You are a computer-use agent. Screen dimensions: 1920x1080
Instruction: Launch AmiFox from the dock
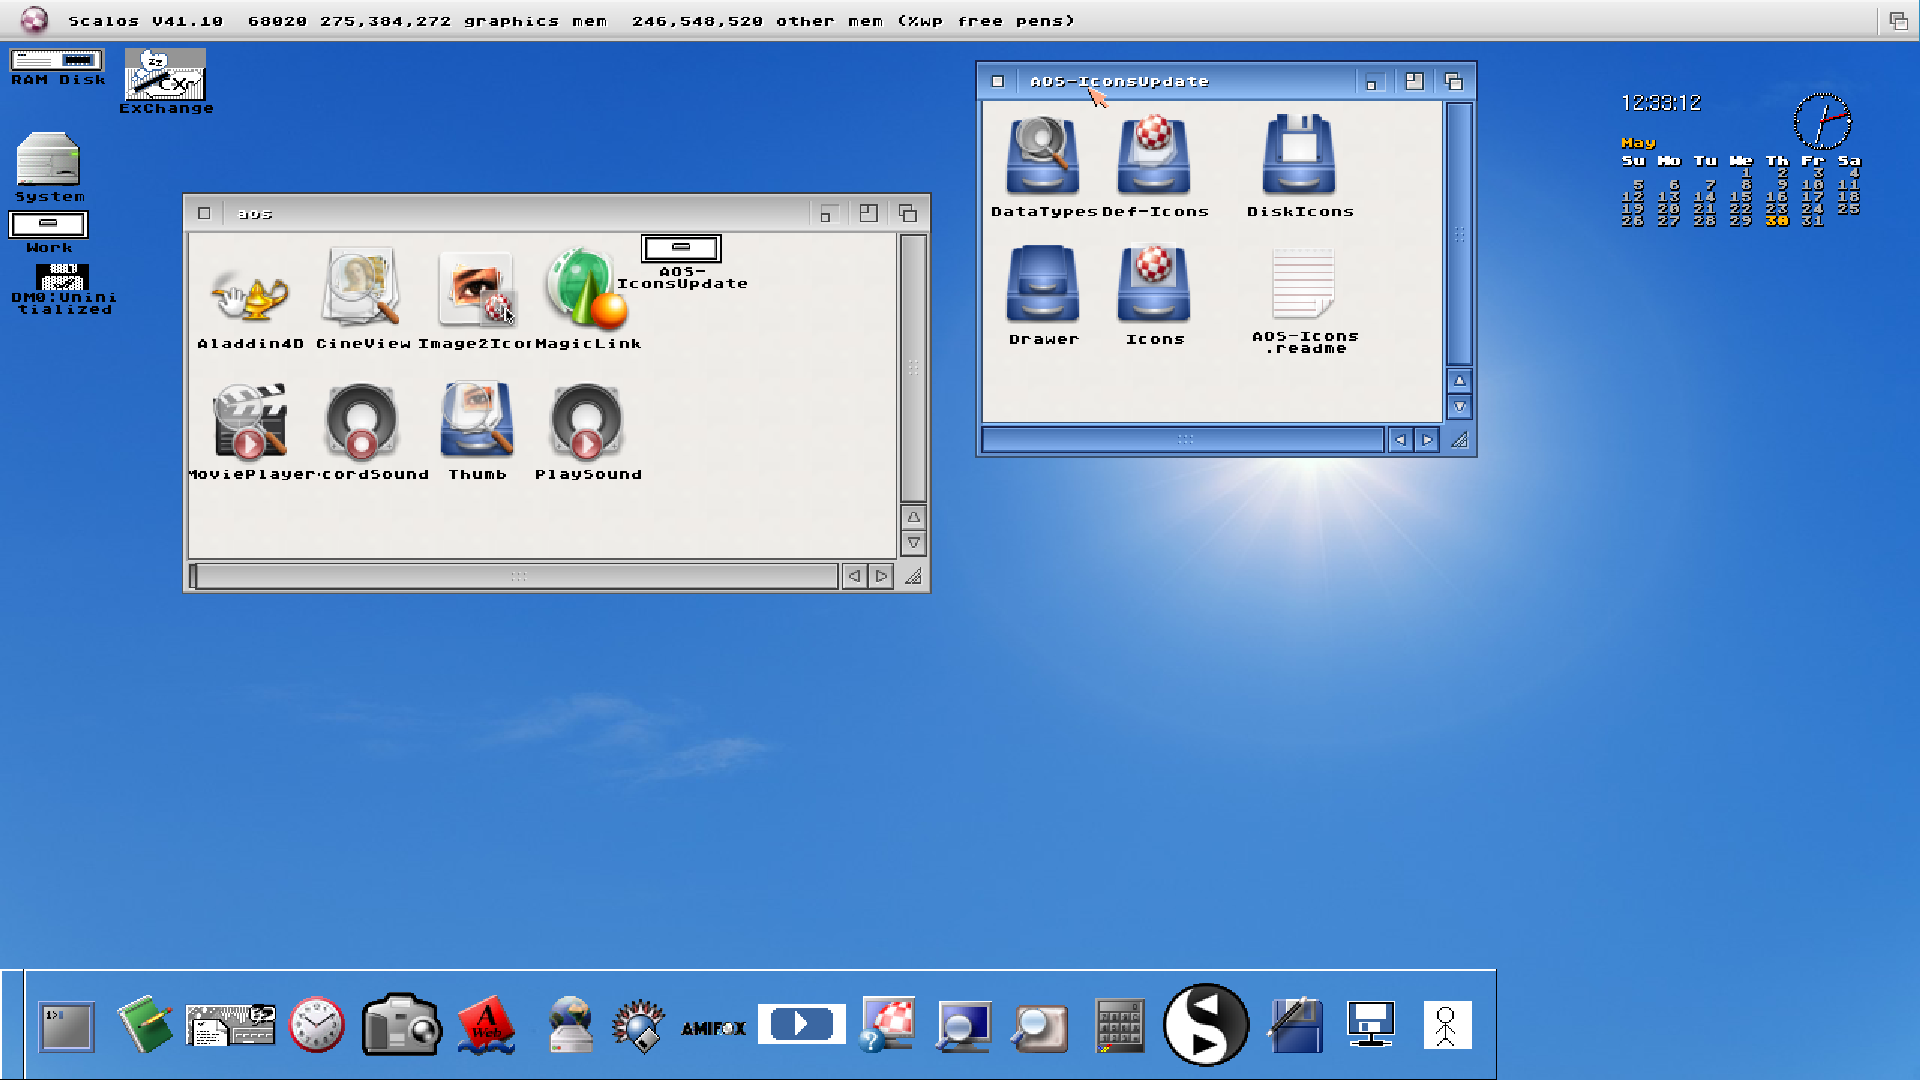point(713,1027)
